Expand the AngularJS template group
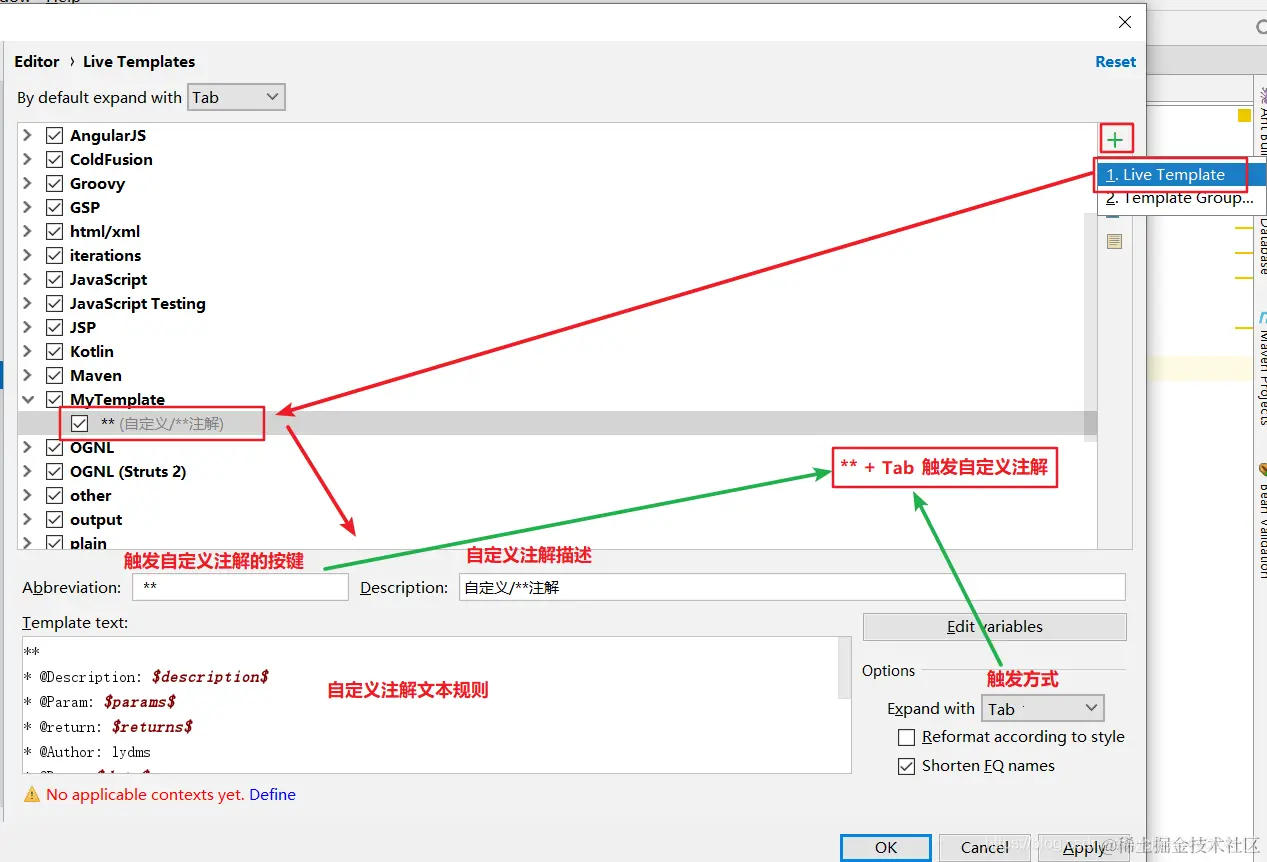The width and height of the screenshot is (1267, 862). [x=28, y=135]
